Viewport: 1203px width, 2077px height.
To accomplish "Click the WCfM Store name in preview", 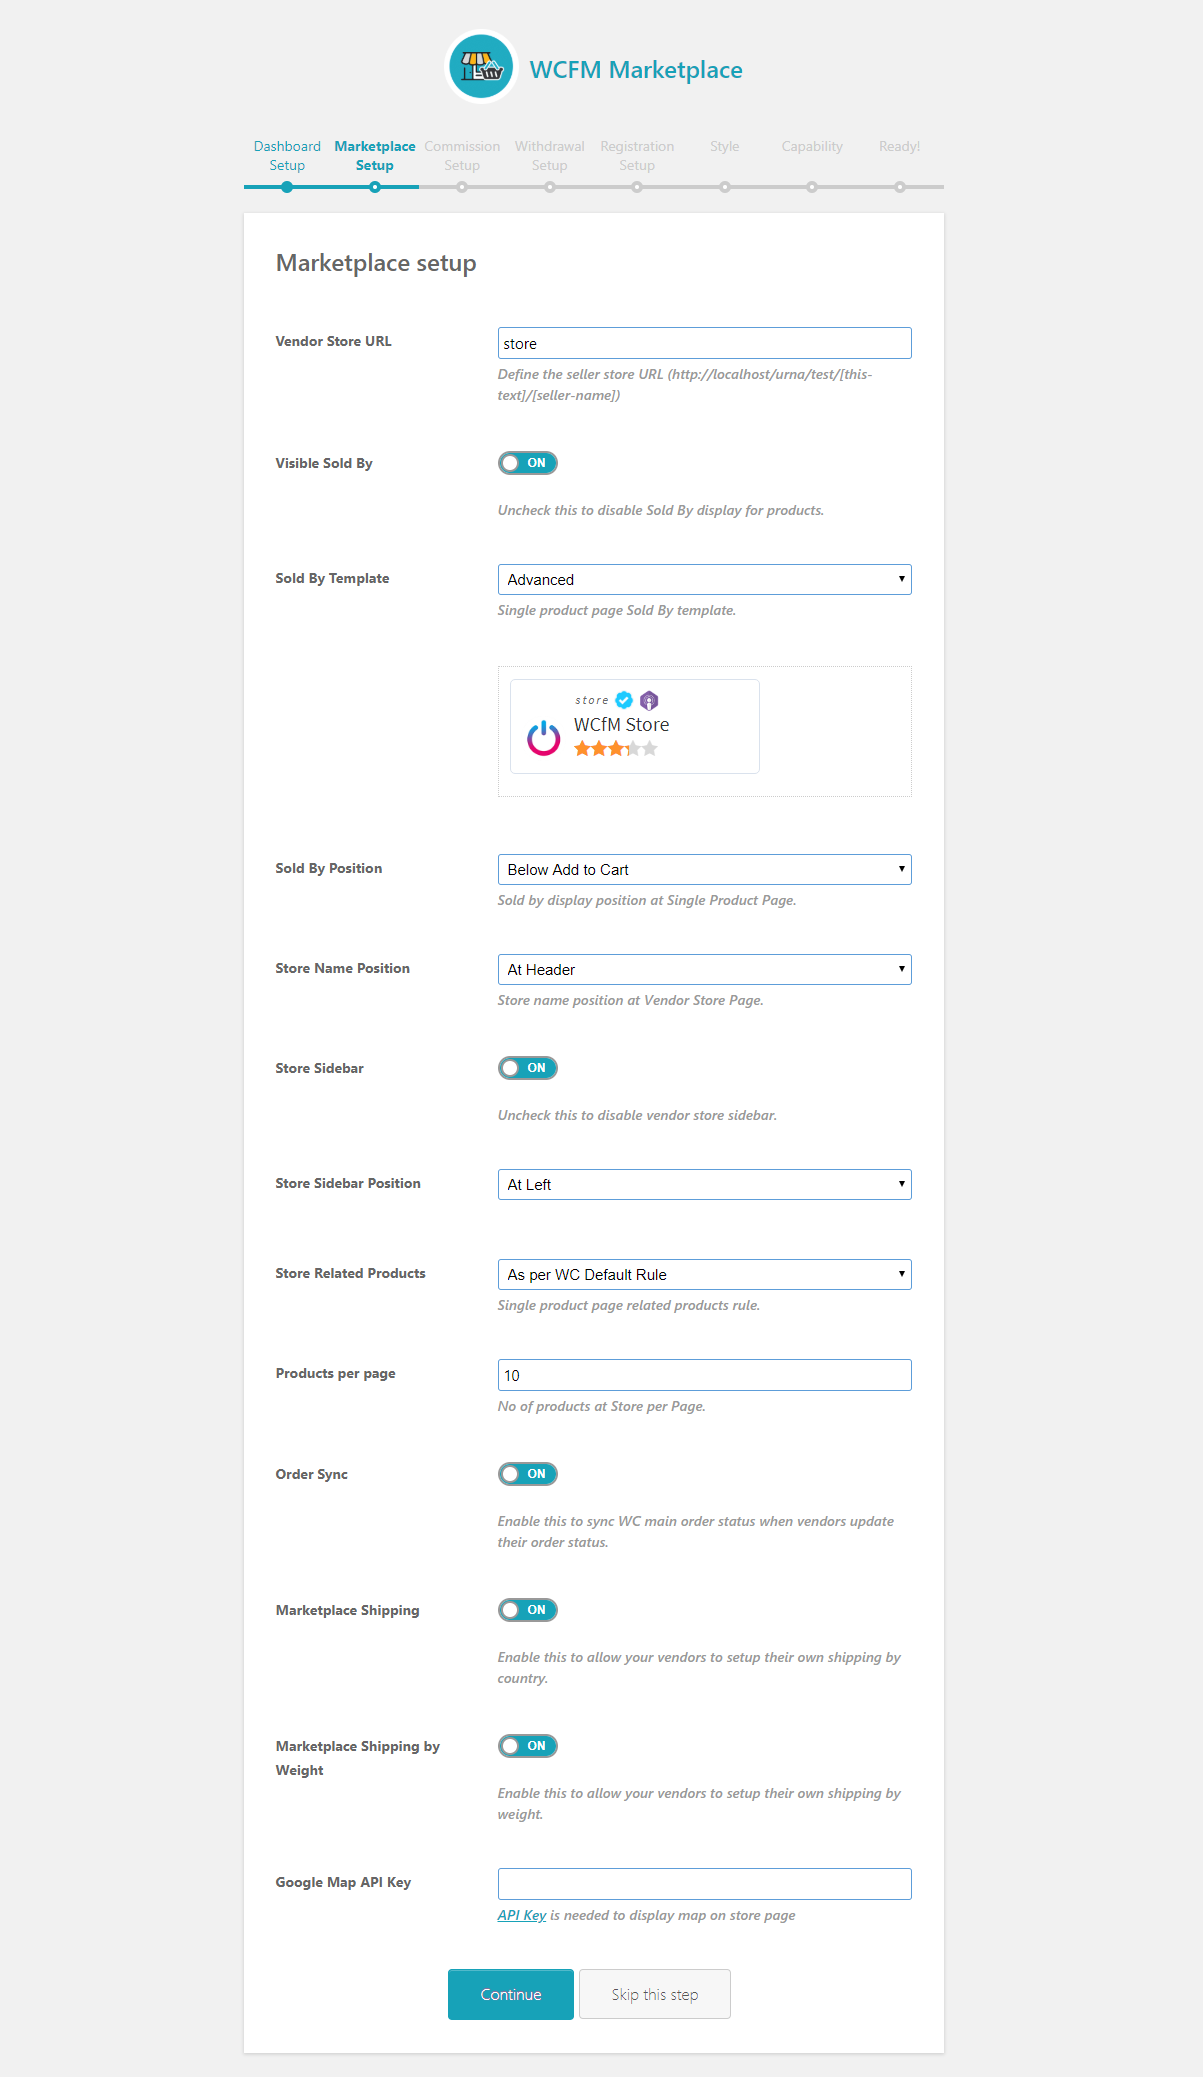I will coord(622,725).
